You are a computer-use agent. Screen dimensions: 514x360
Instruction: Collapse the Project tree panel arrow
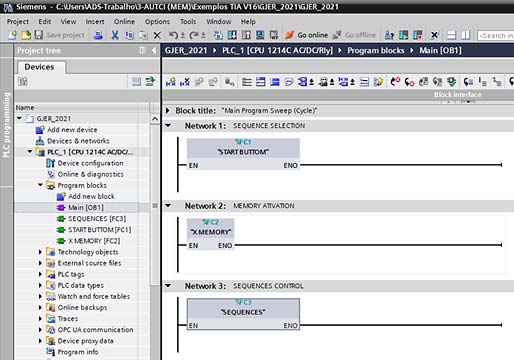(154, 50)
